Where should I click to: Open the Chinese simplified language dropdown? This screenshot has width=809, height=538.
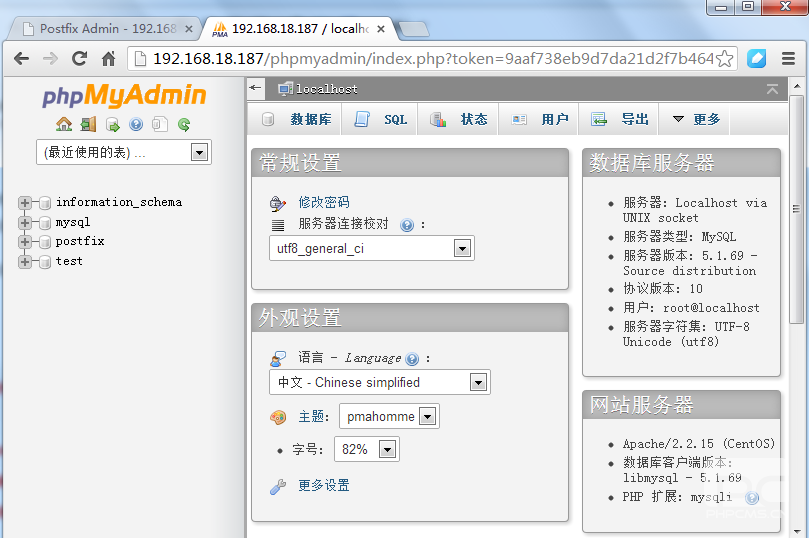[x=380, y=382]
